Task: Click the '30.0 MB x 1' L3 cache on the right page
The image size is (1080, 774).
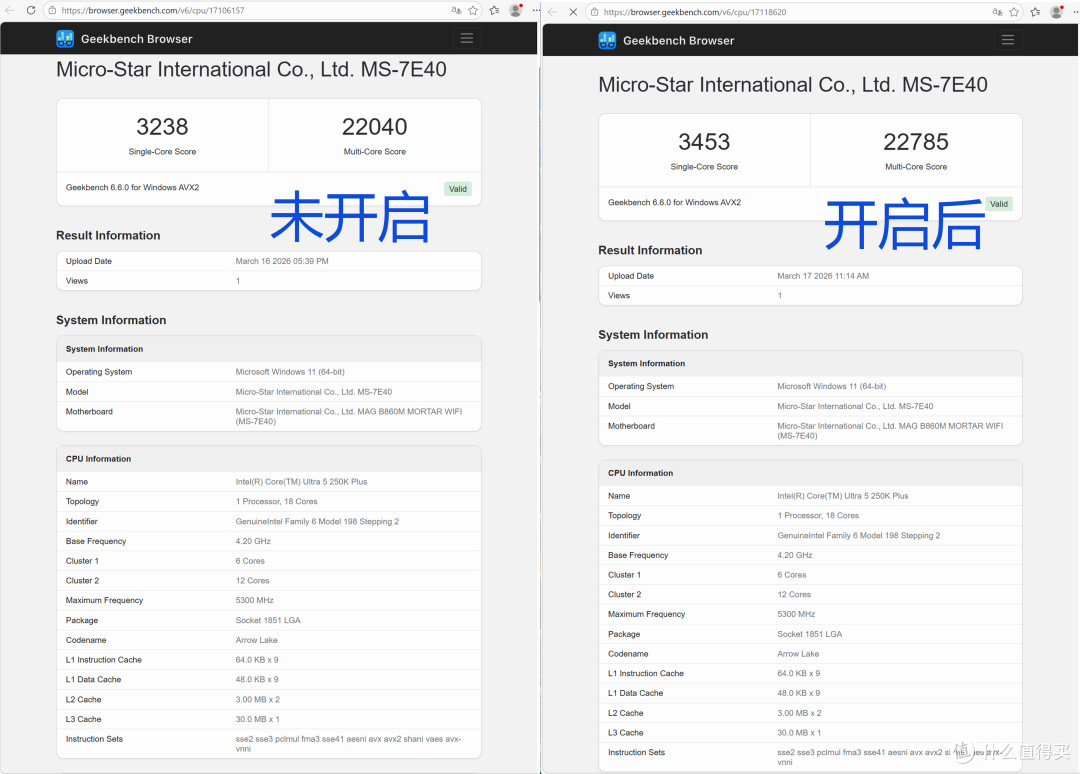Action: 799,733
